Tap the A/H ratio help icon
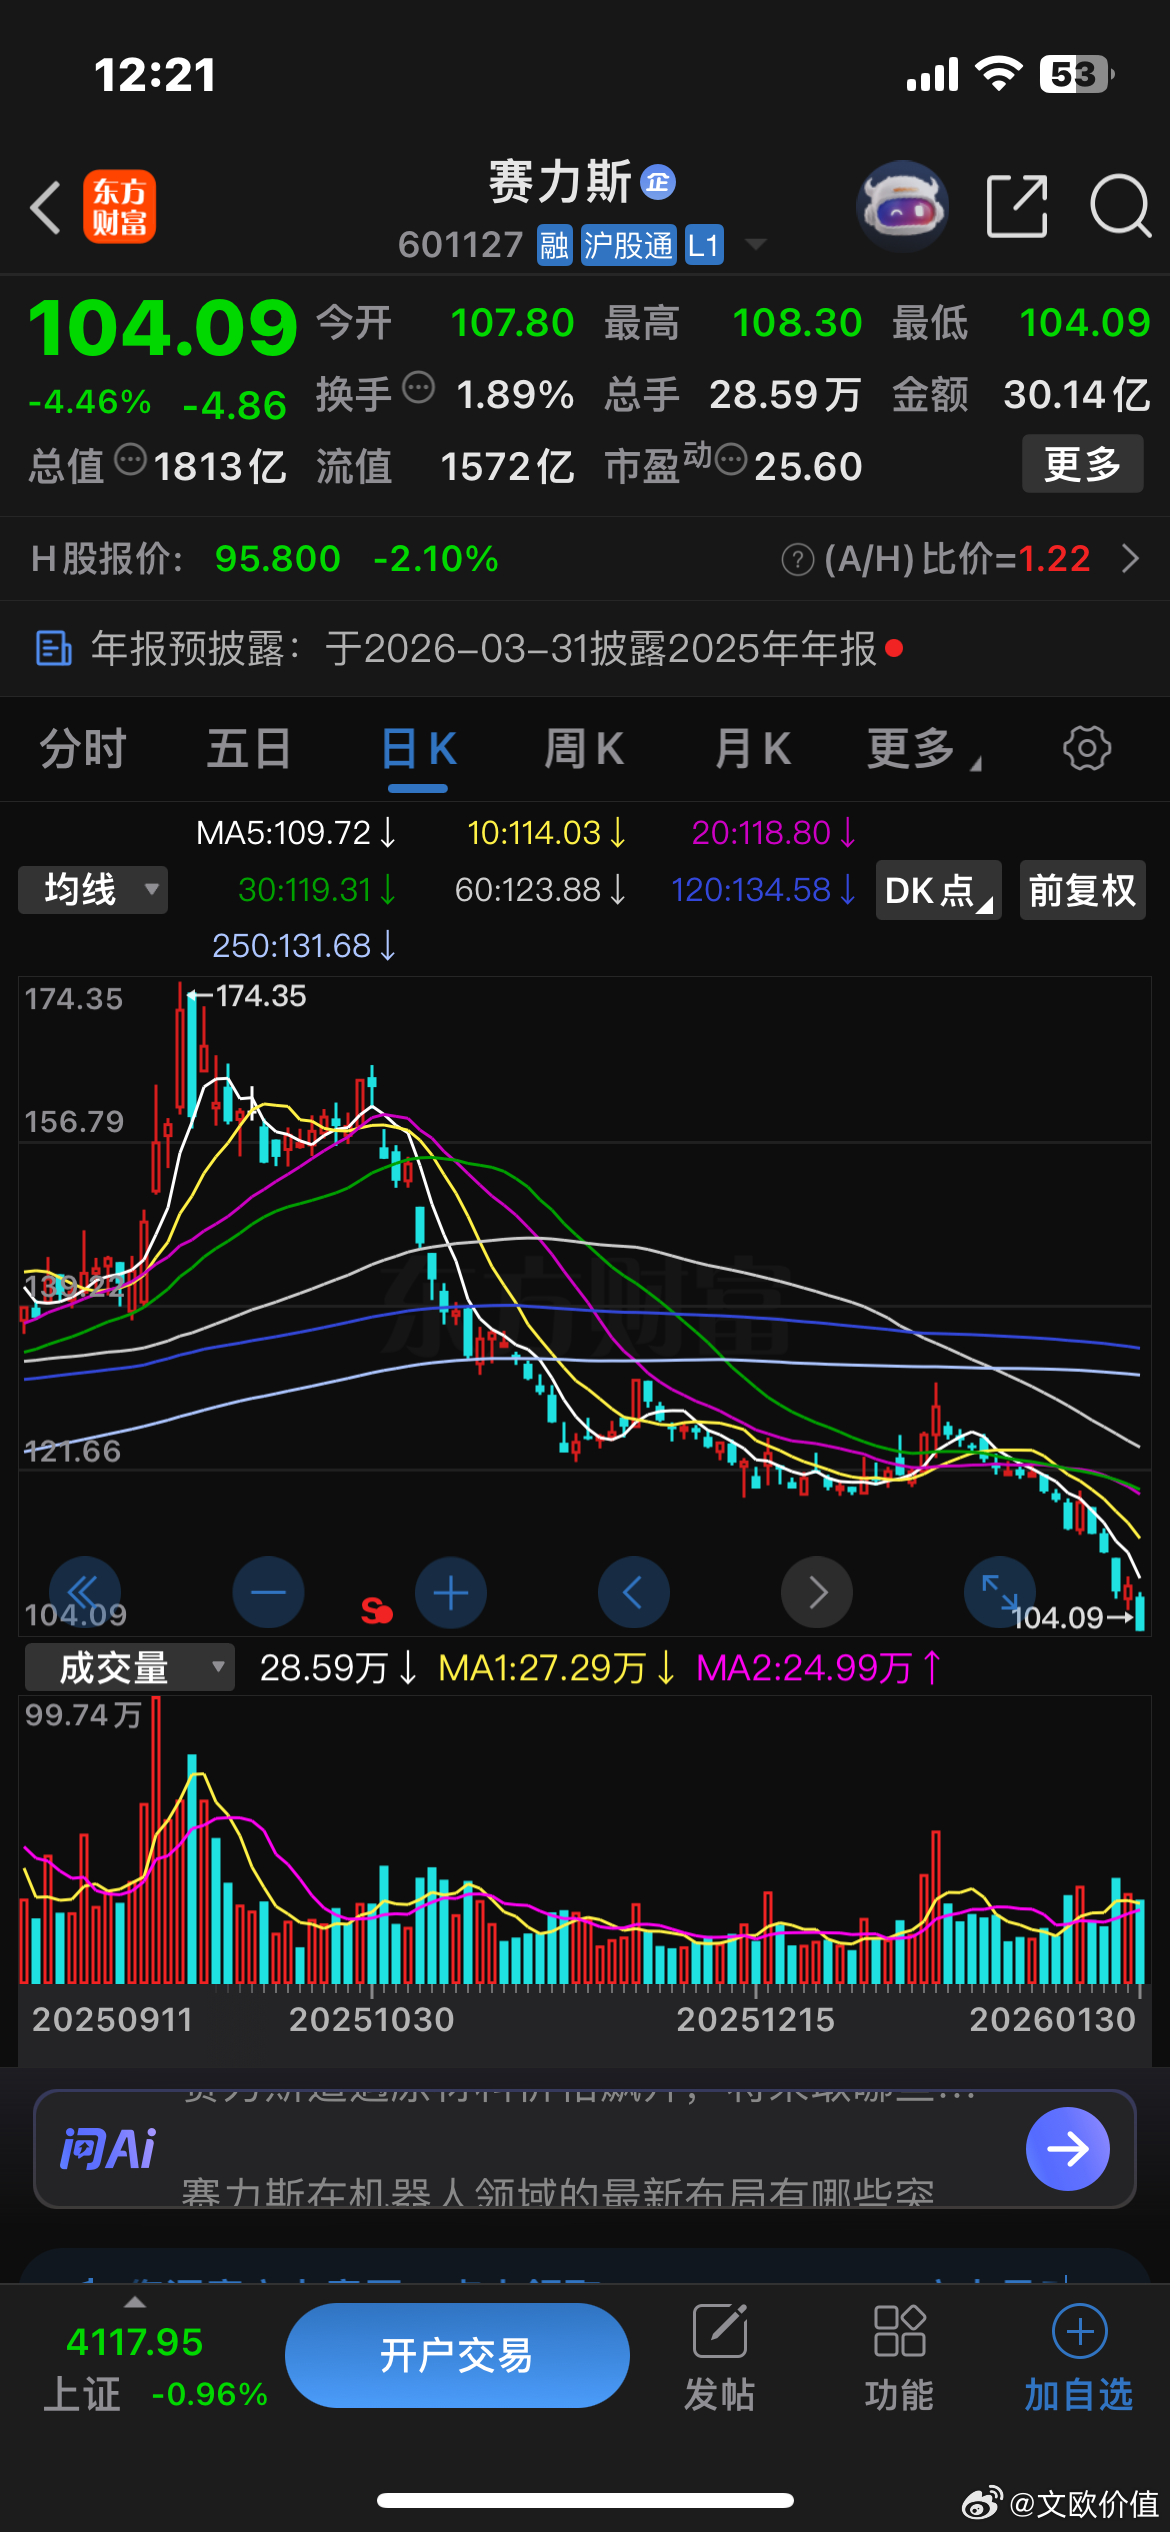This screenshot has height=2532, width=1170. 797,560
